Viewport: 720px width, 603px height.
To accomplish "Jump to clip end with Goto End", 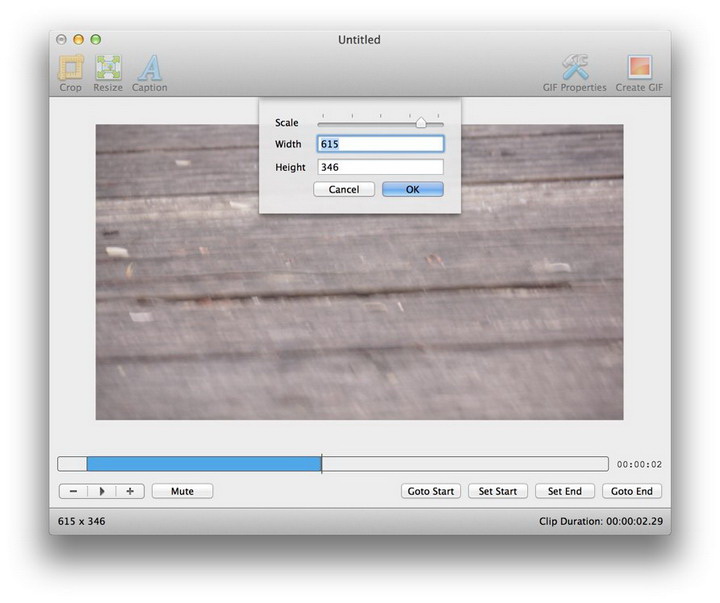I will coord(632,491).
